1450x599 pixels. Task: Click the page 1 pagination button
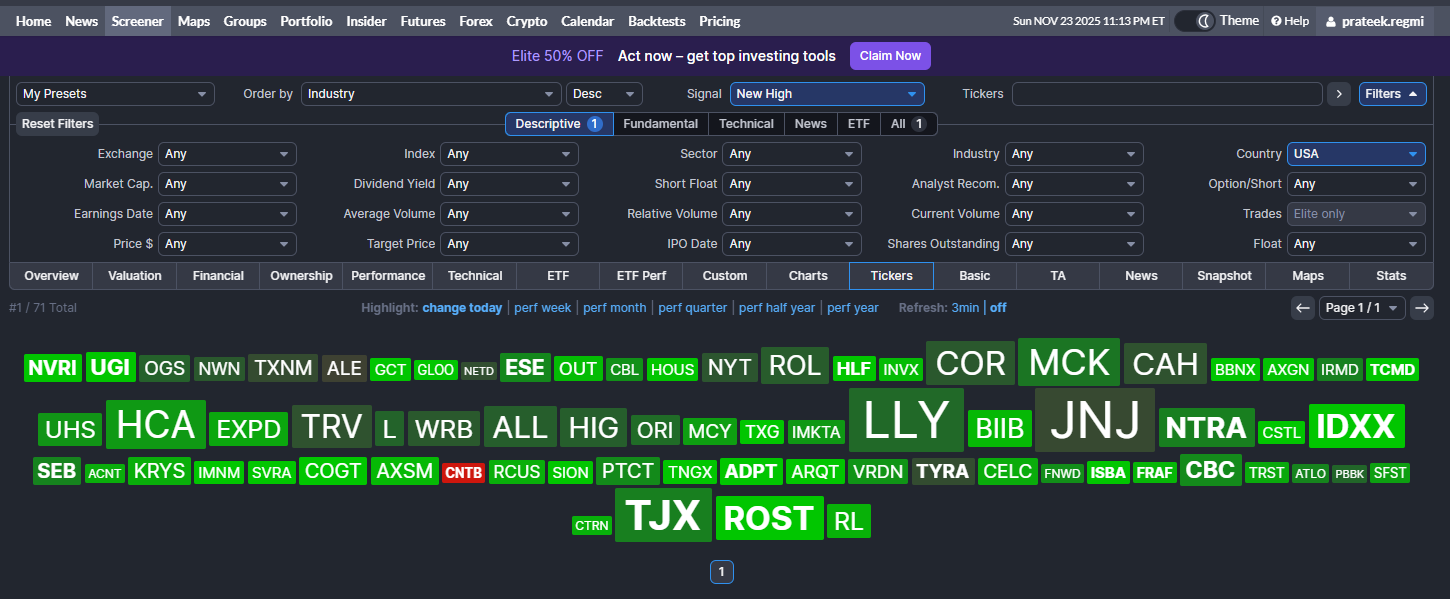pos(722,572)
